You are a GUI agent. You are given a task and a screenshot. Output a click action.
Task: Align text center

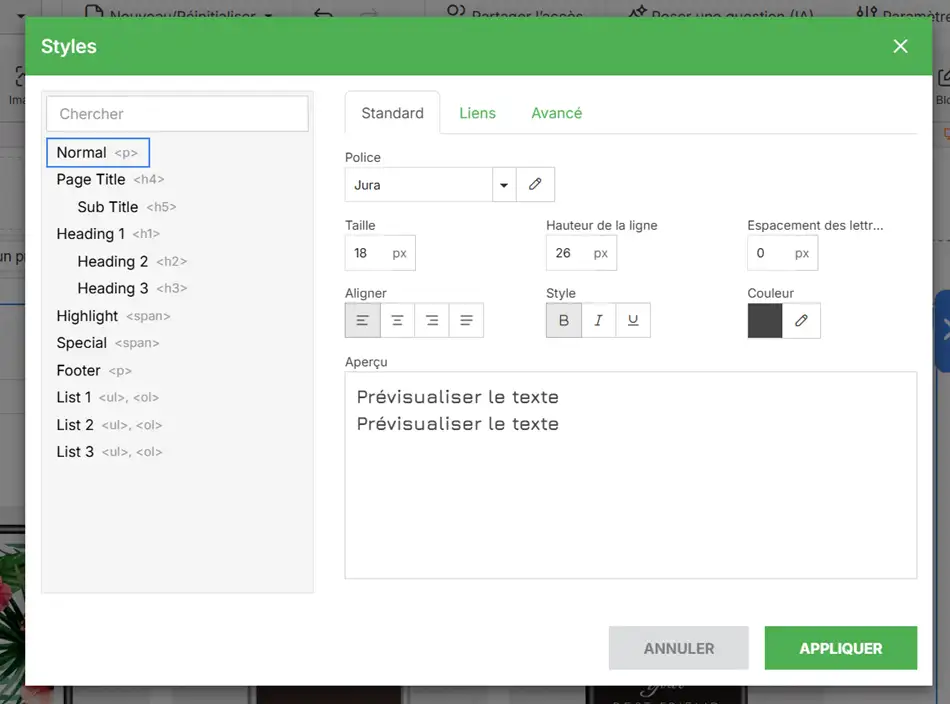coord(397,320)
